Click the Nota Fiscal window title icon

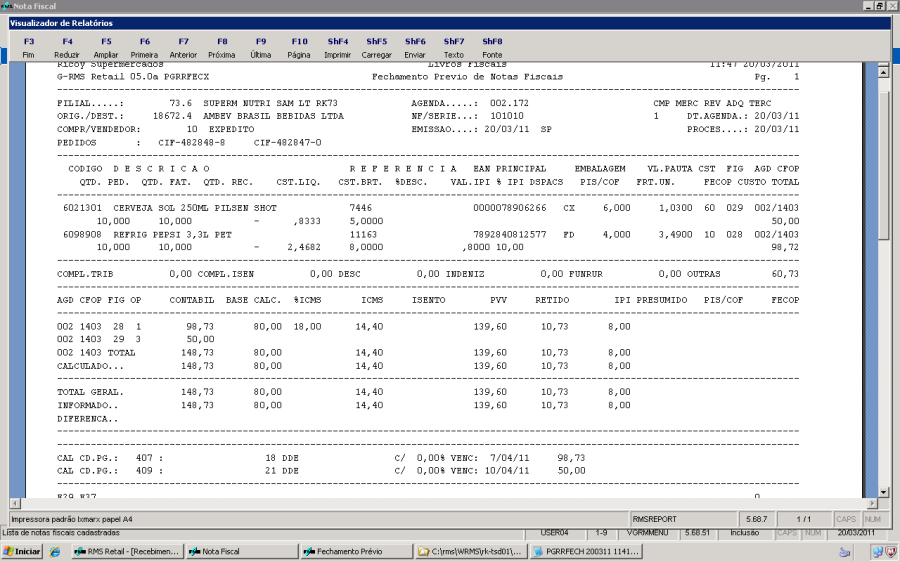point(6,6)
